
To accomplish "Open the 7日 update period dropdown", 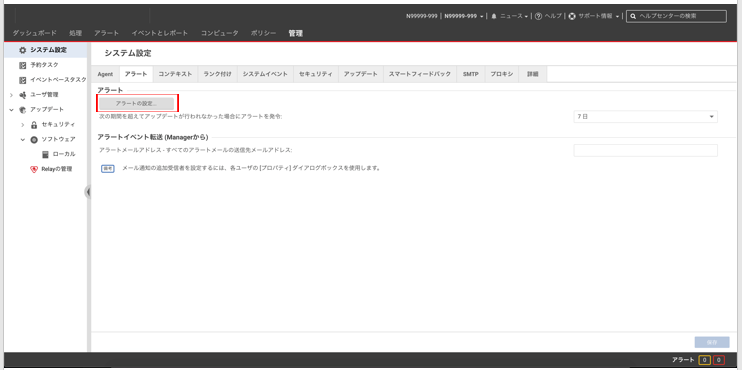I will 645,116.
